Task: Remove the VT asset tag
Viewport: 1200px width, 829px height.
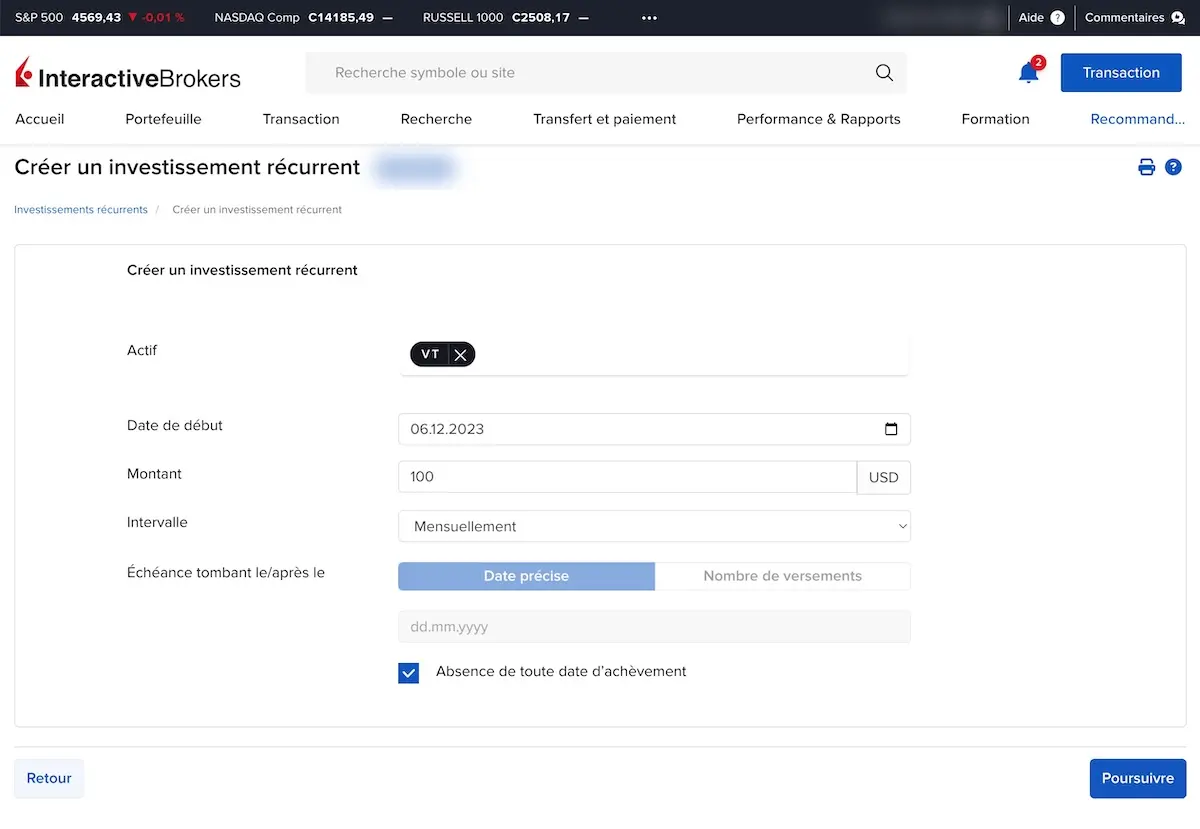Action: click(460, 355)
